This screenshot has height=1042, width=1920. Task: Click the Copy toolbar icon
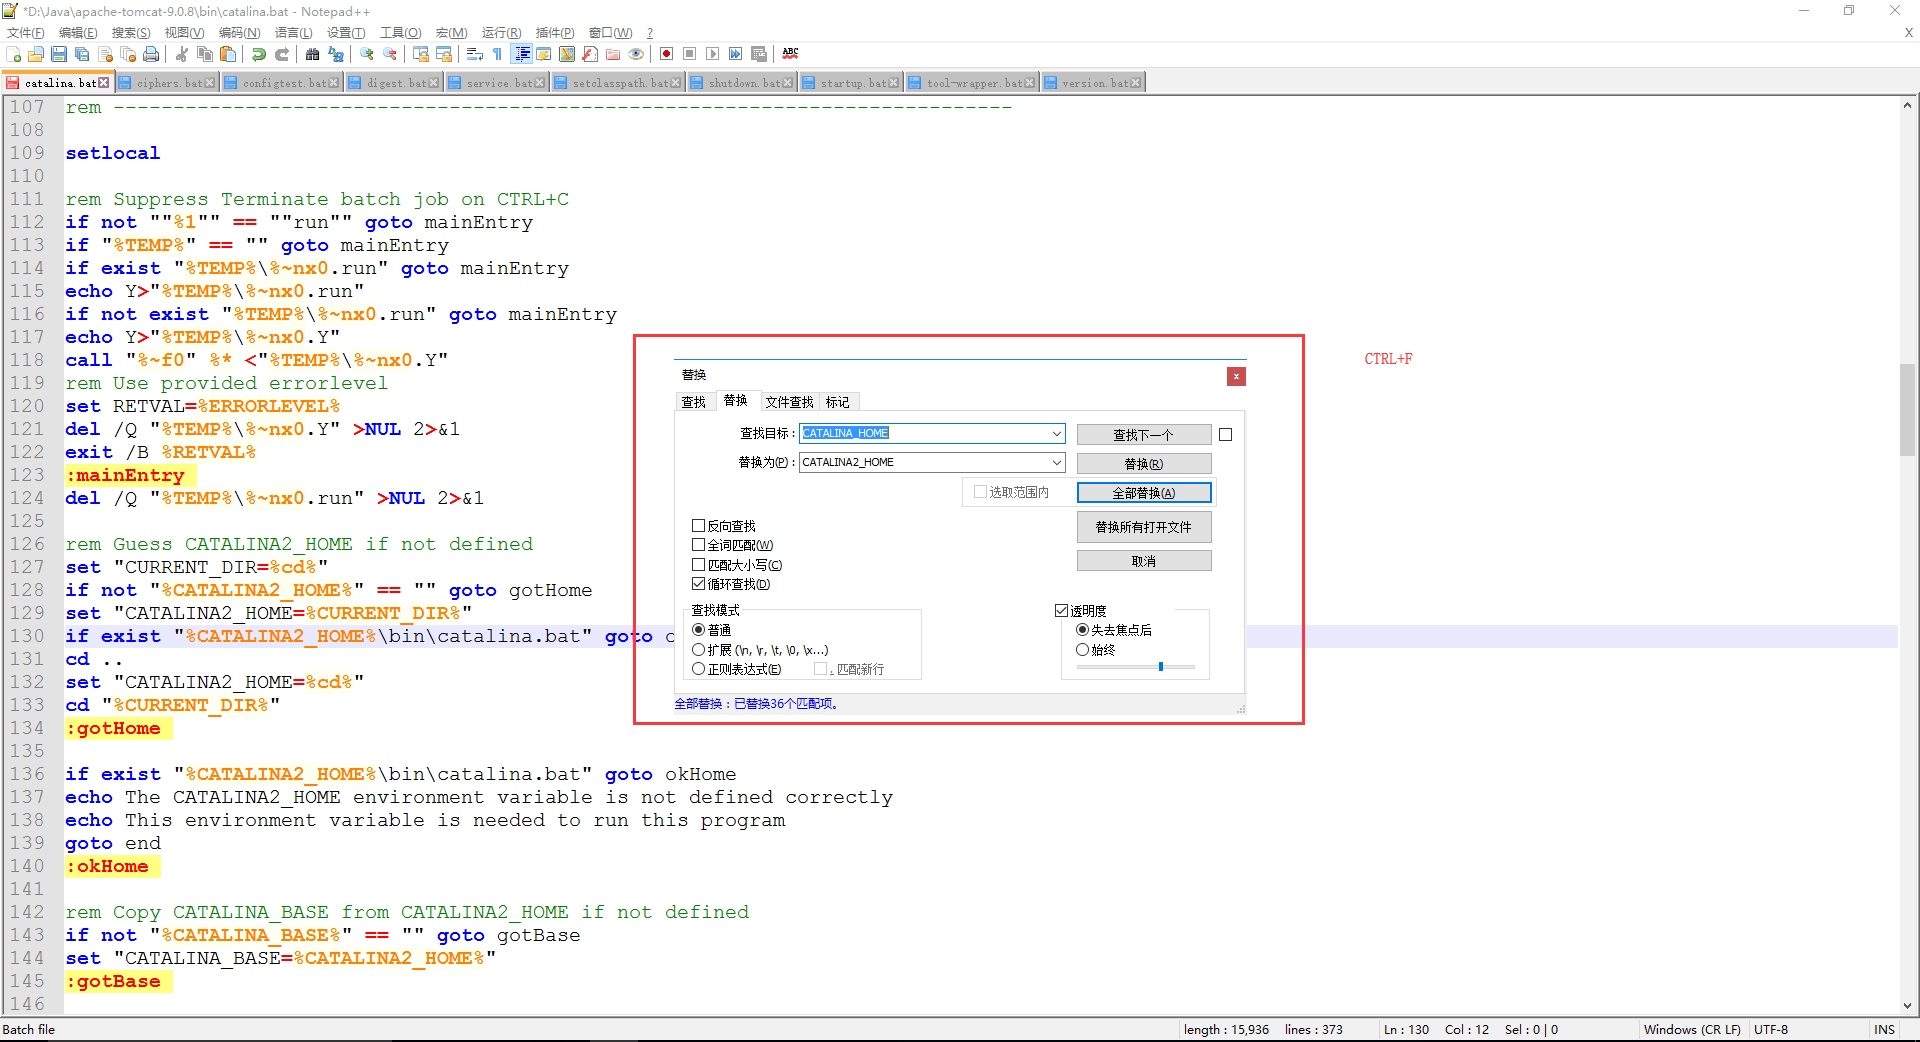205,54
